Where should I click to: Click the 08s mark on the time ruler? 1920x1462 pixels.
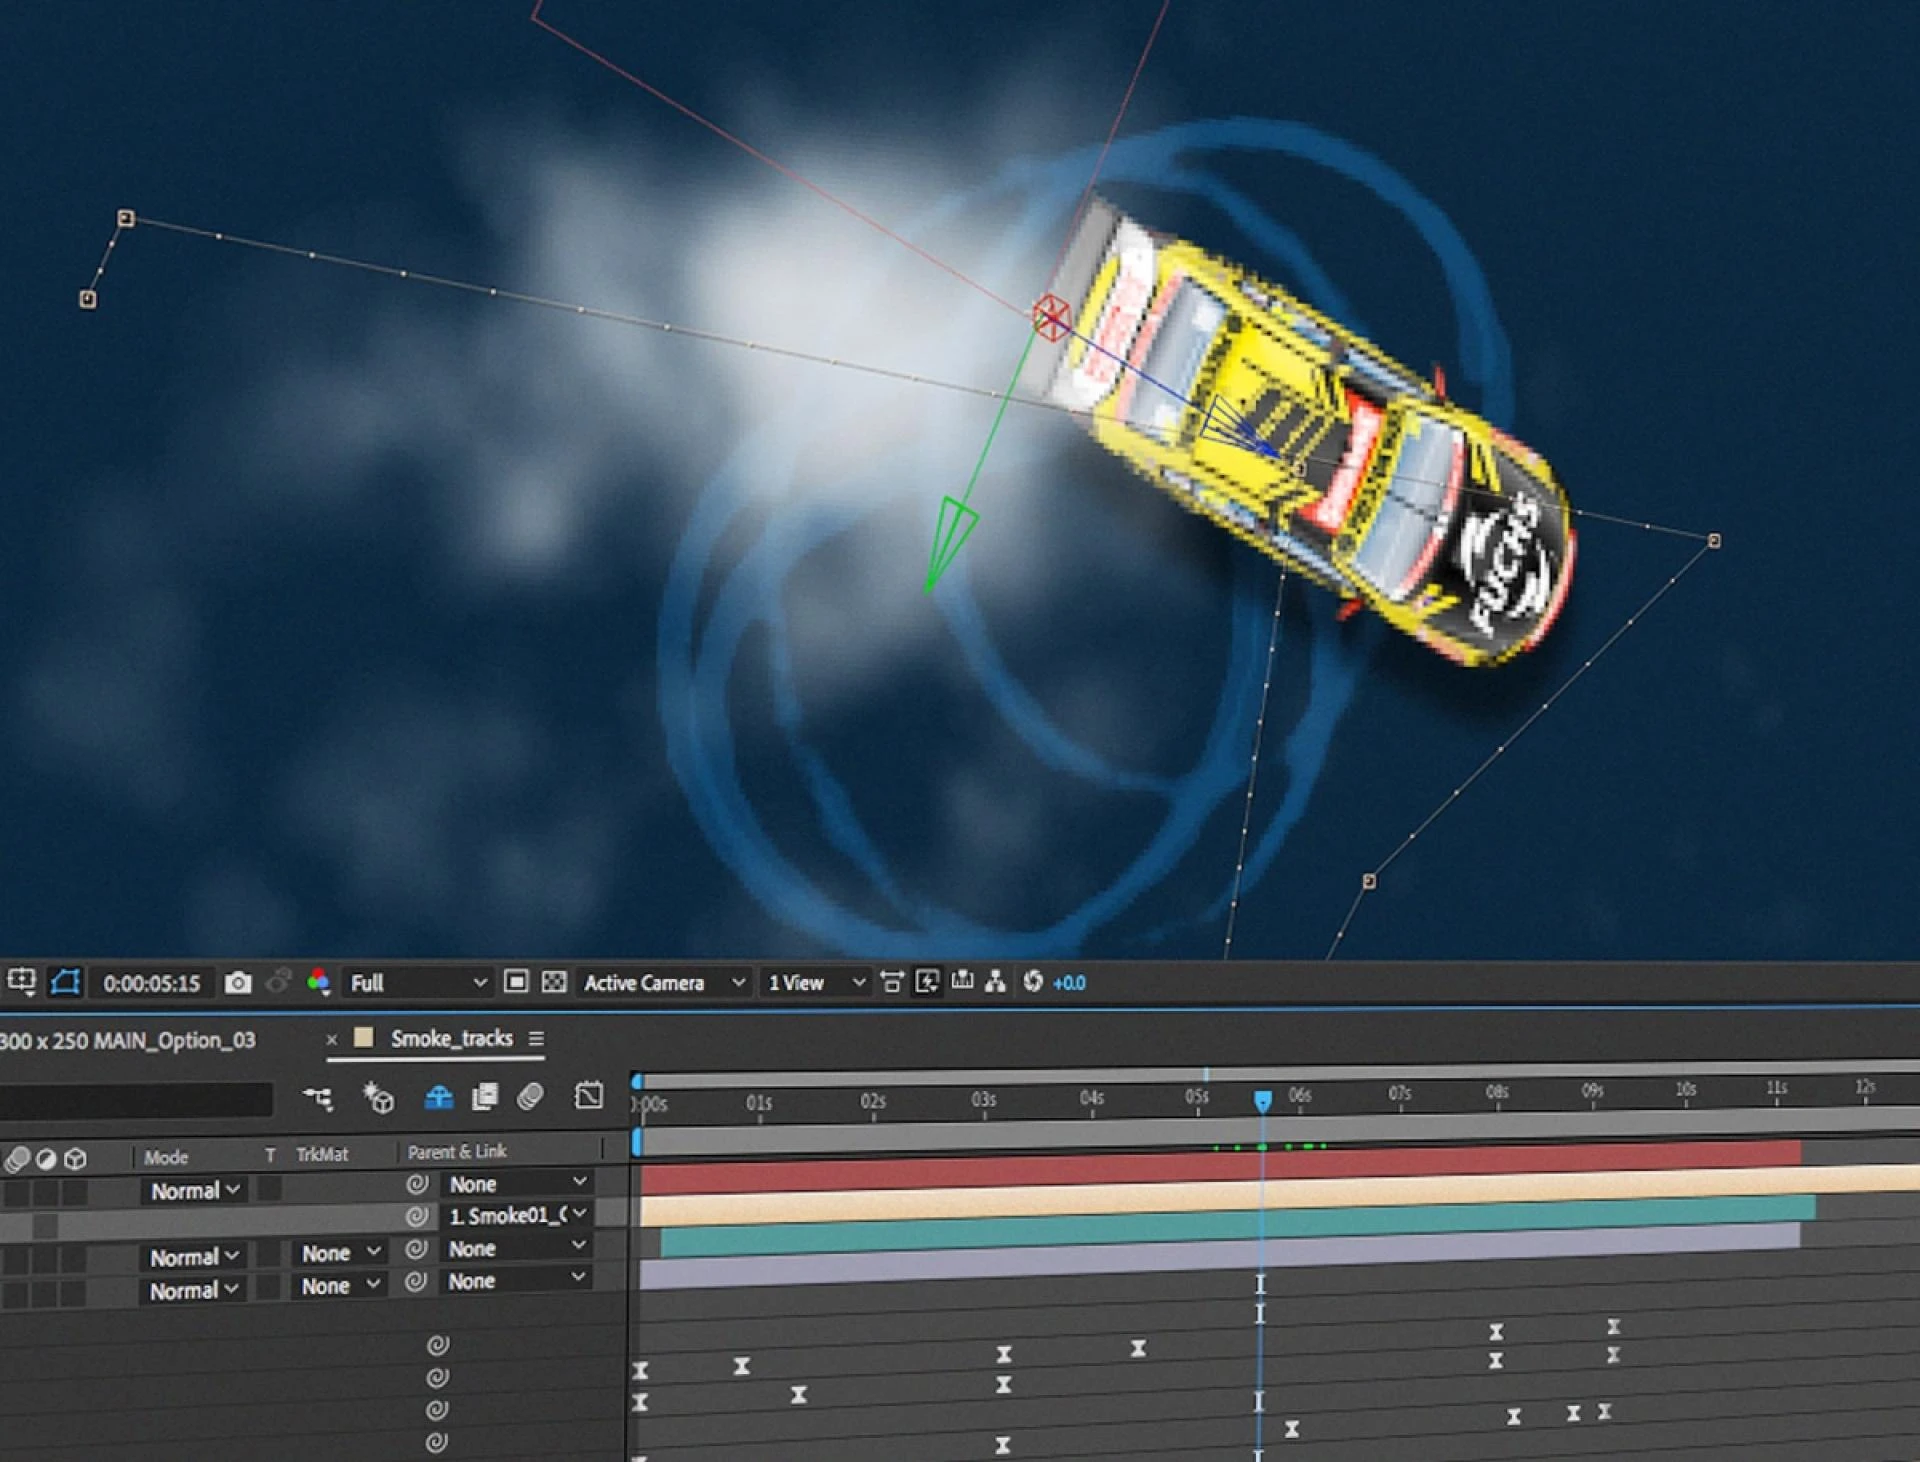pyautogui.click(x=1496, y=1093)
